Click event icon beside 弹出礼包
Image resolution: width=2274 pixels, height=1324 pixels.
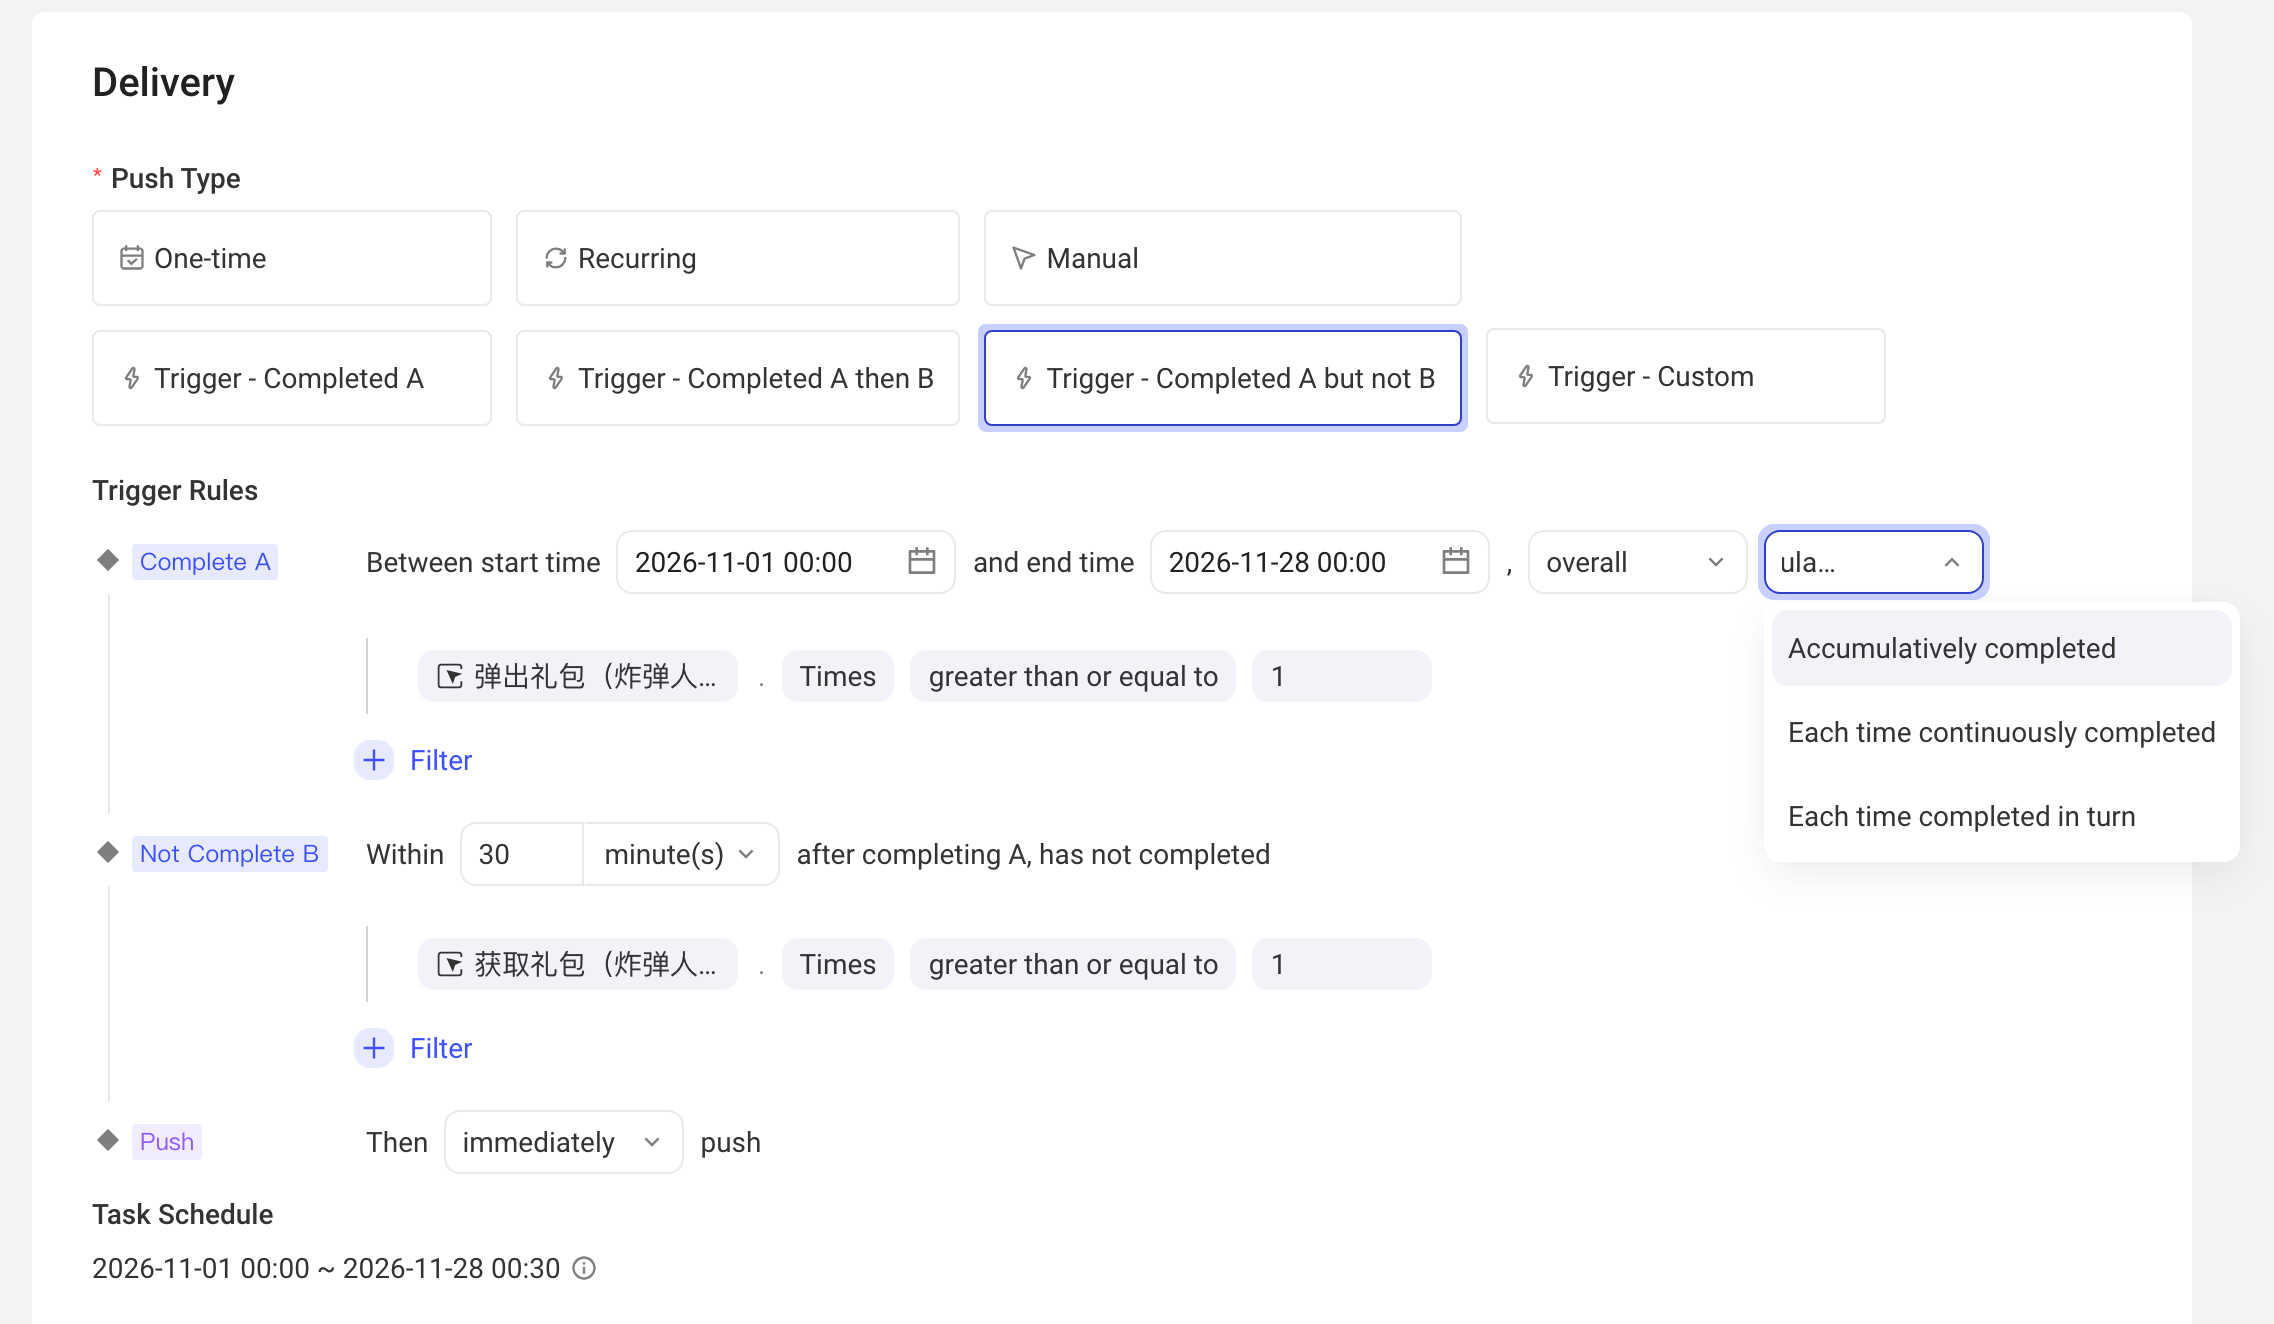click(x=450, y=677)
